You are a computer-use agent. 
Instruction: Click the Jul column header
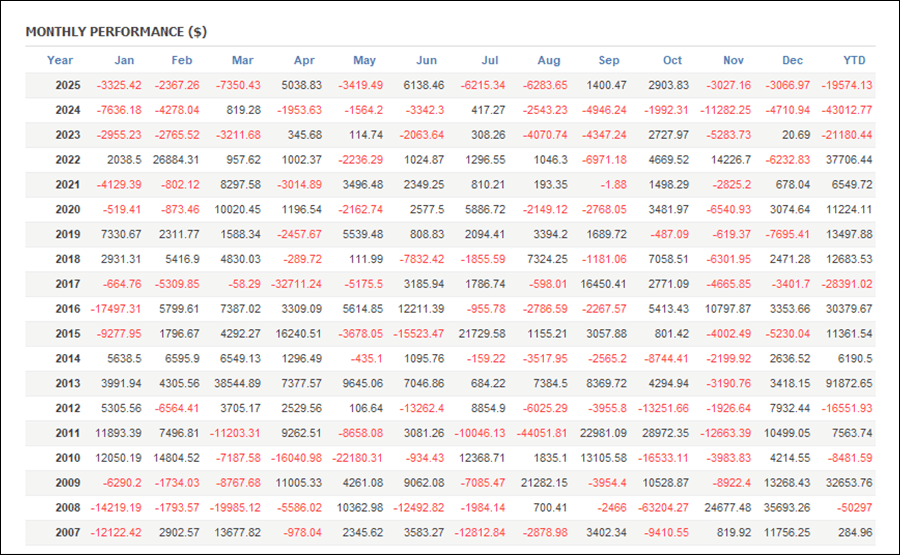(x=490, y=60)
